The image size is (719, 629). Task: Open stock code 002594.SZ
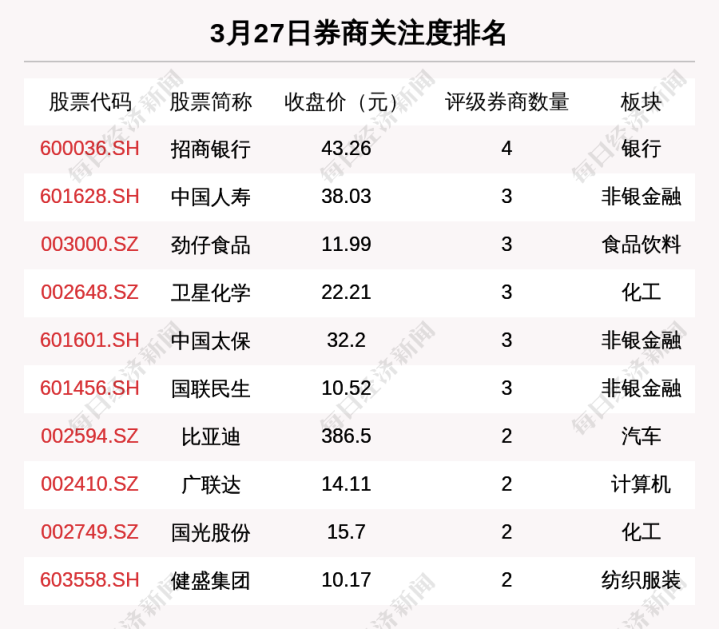click(x=90, y=436)
